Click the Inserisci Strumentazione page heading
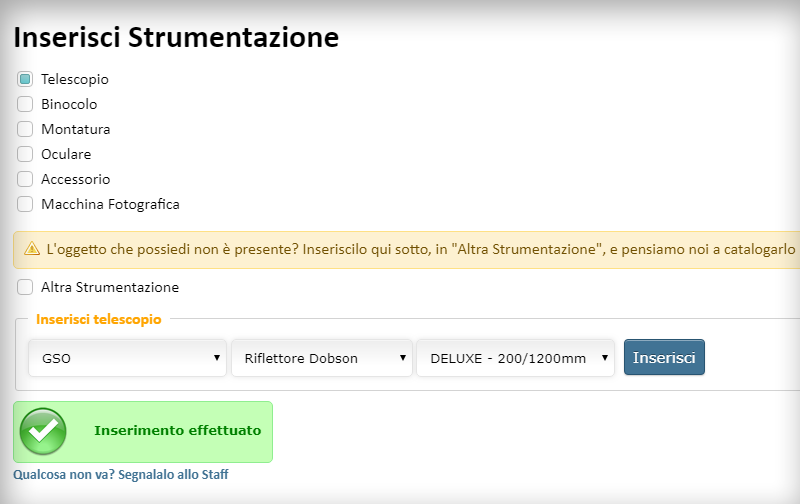 point(176,37)
